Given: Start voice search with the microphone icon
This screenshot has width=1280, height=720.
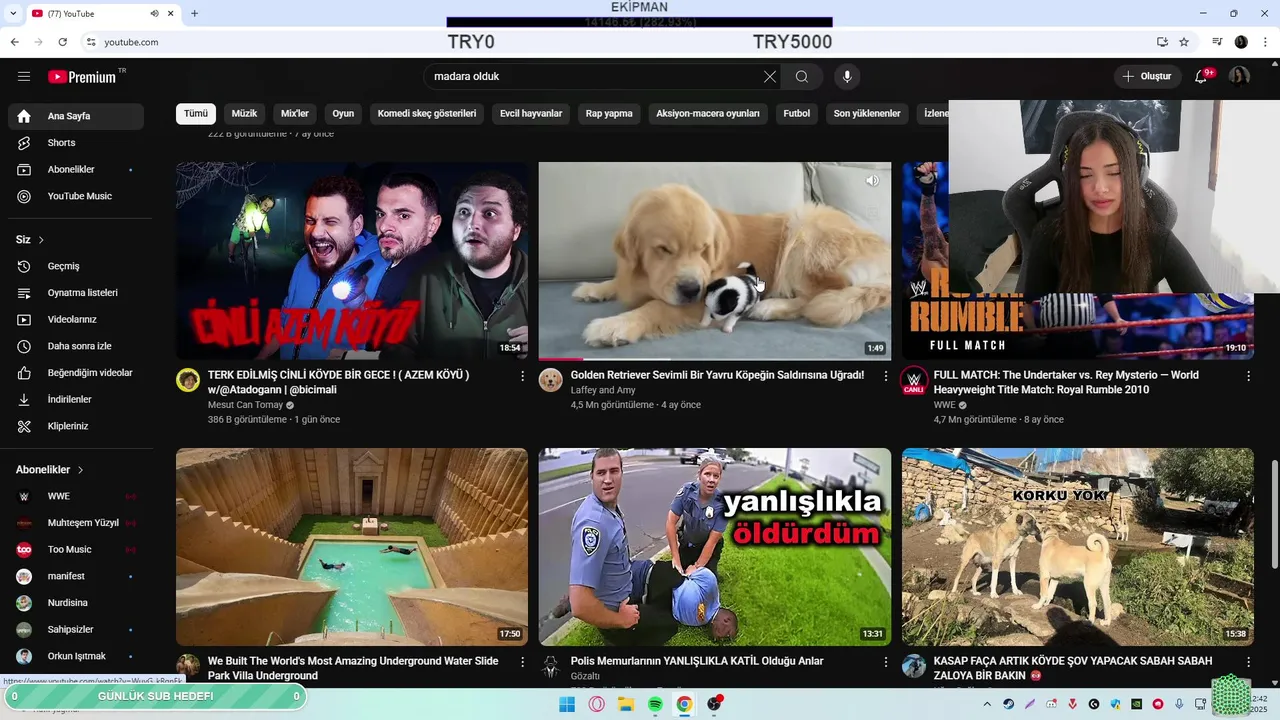Looking at the screenshot, I should tap(847, 77).
